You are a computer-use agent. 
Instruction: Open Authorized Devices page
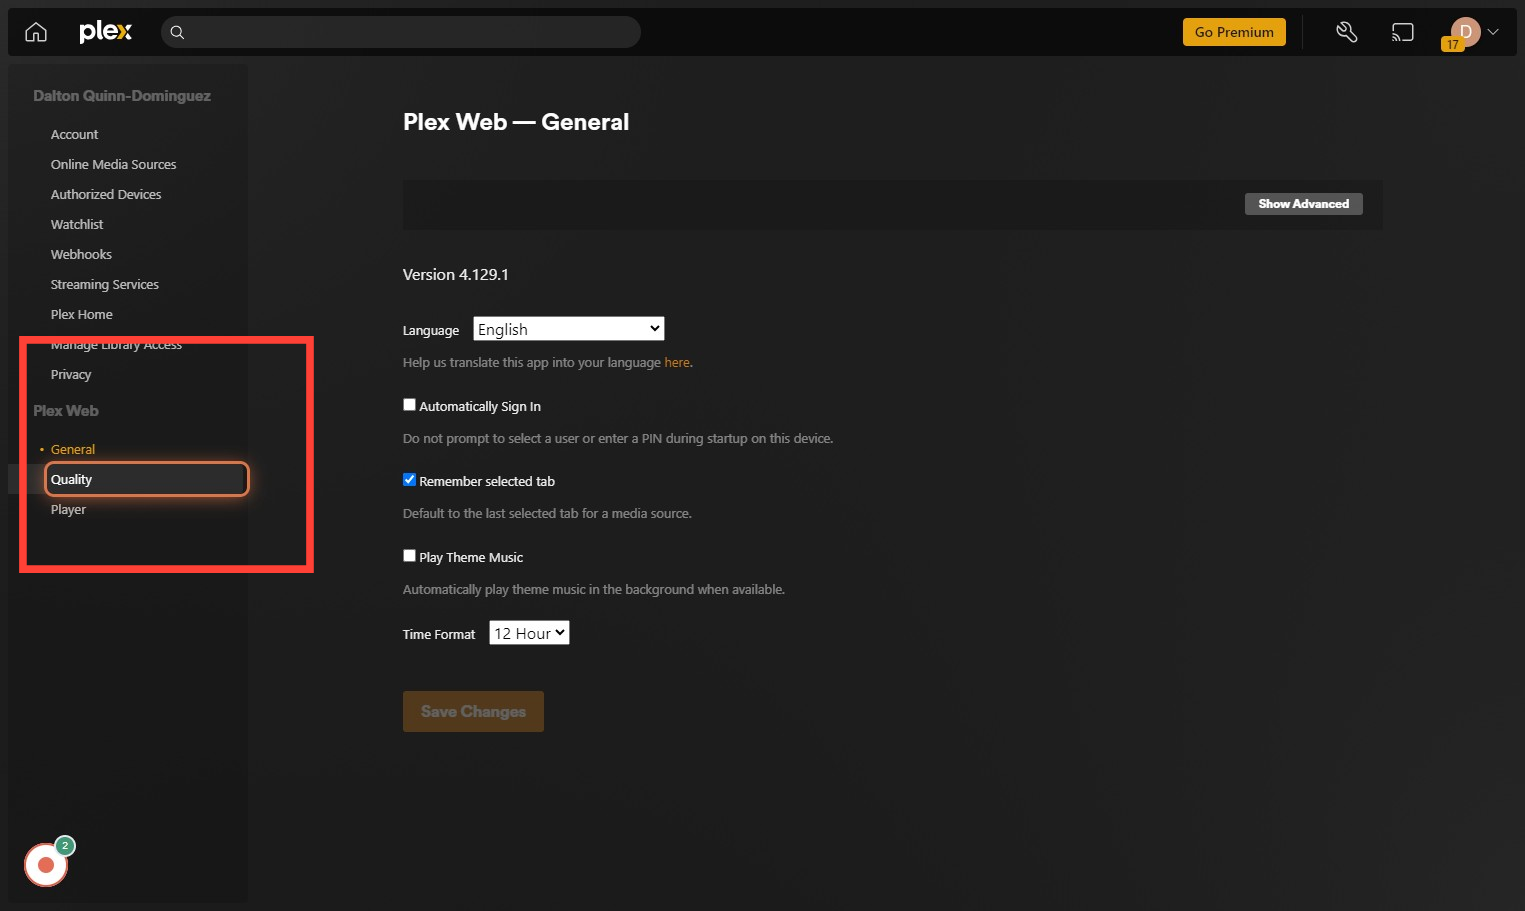(x=106, y=194)
